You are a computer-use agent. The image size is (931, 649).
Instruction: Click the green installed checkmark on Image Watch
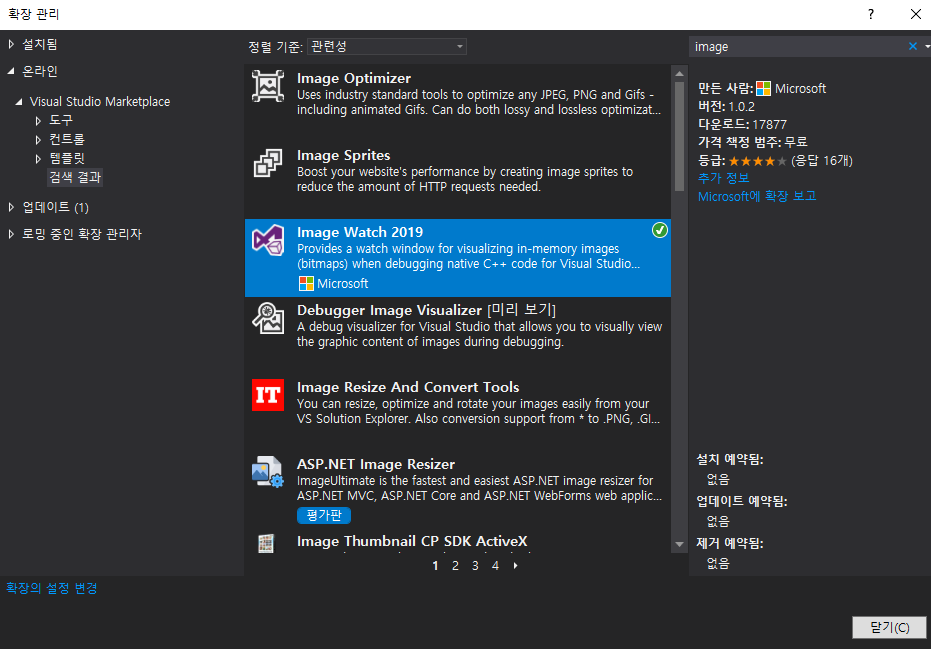pos(660,230)
